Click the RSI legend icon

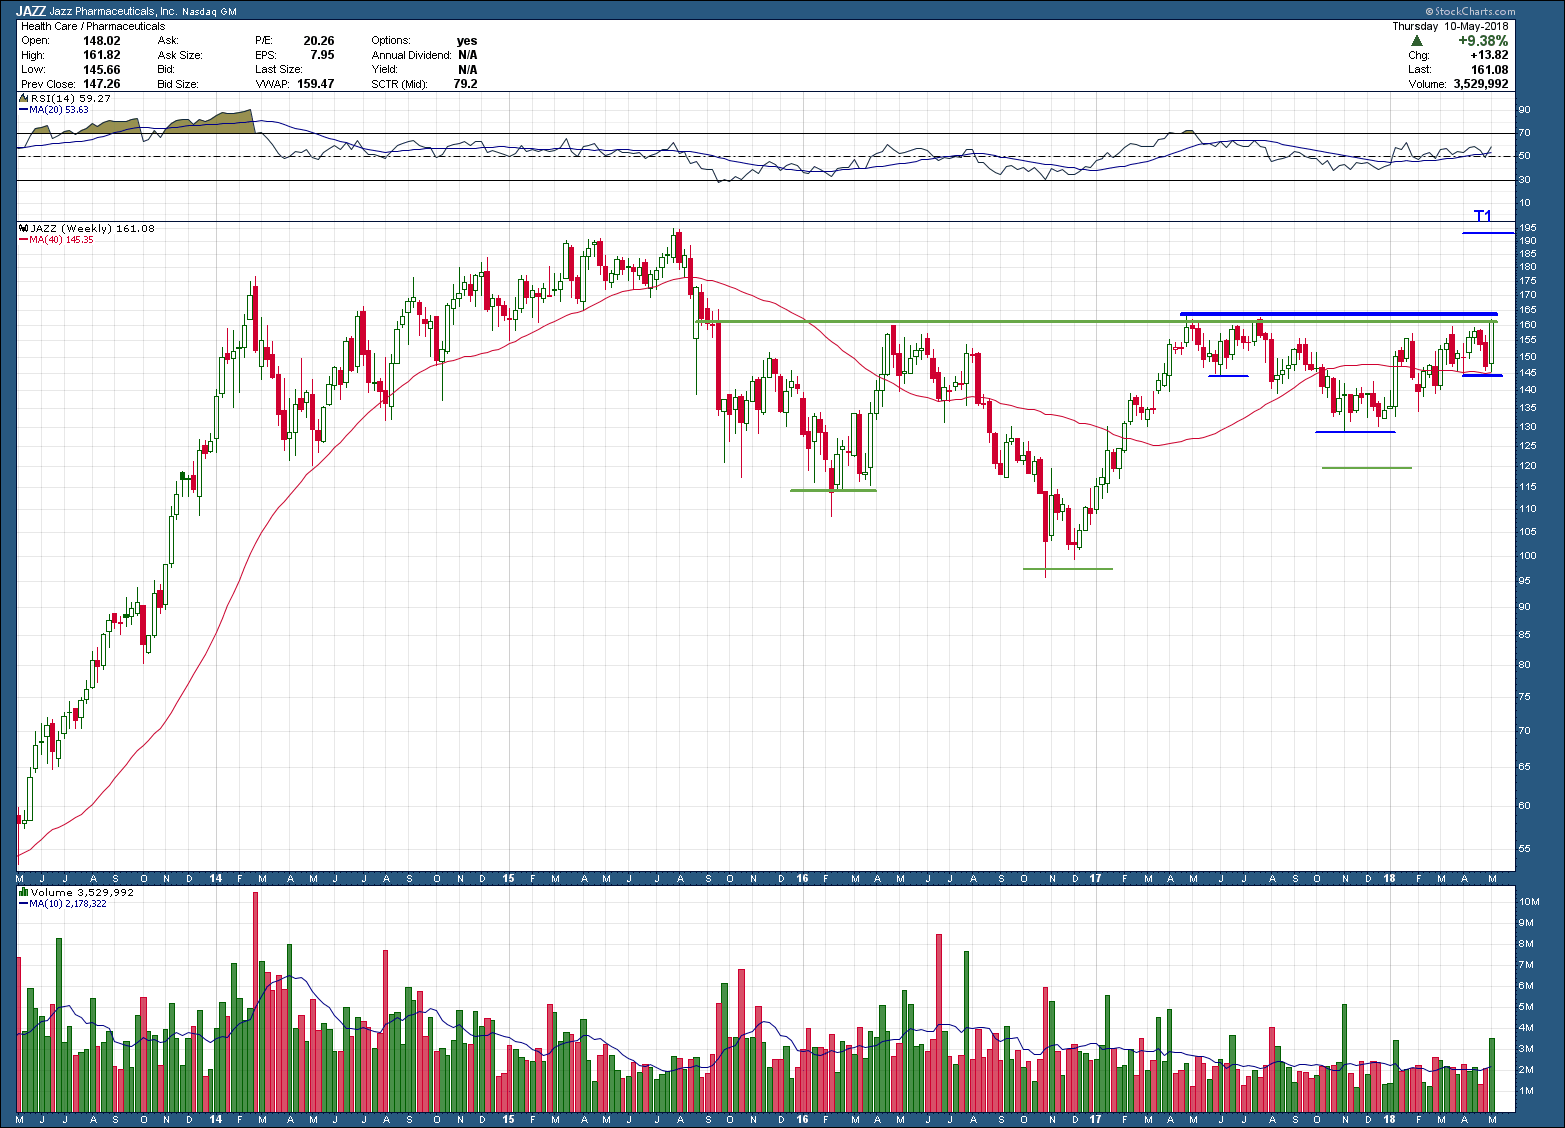pyautogui.click(x=23, y=99)
